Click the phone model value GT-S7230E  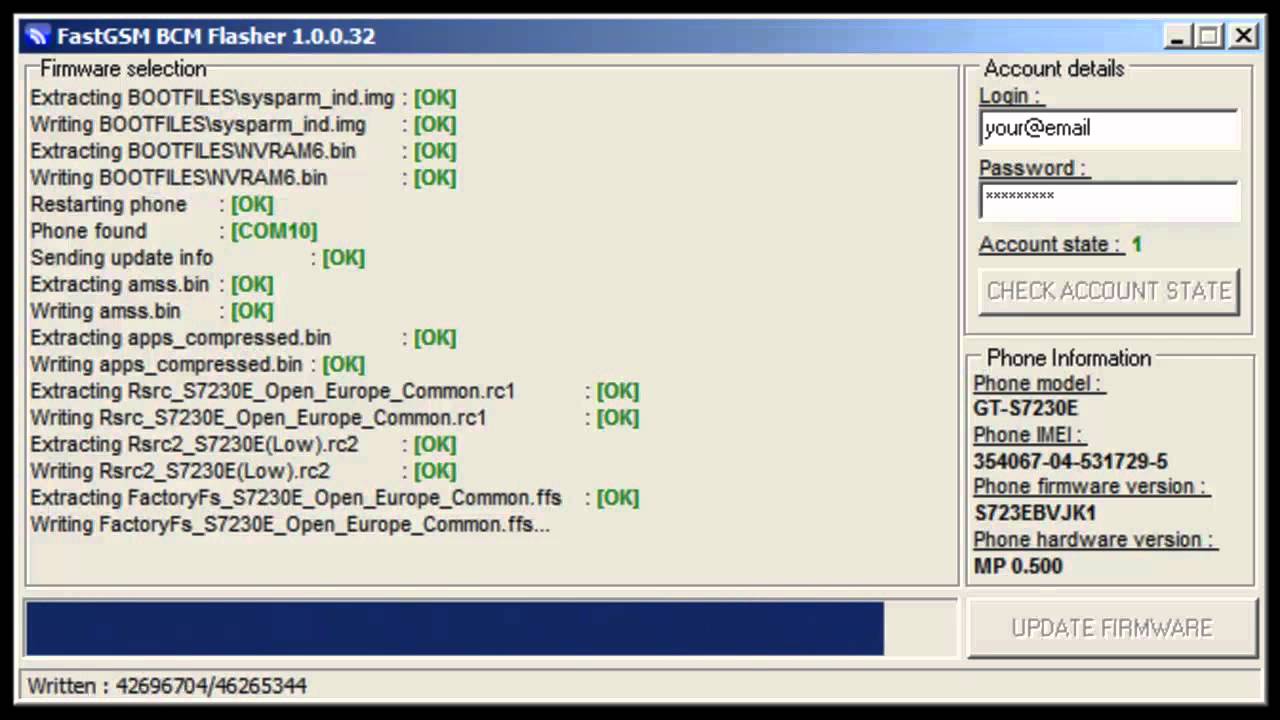tap(1026, 409)
